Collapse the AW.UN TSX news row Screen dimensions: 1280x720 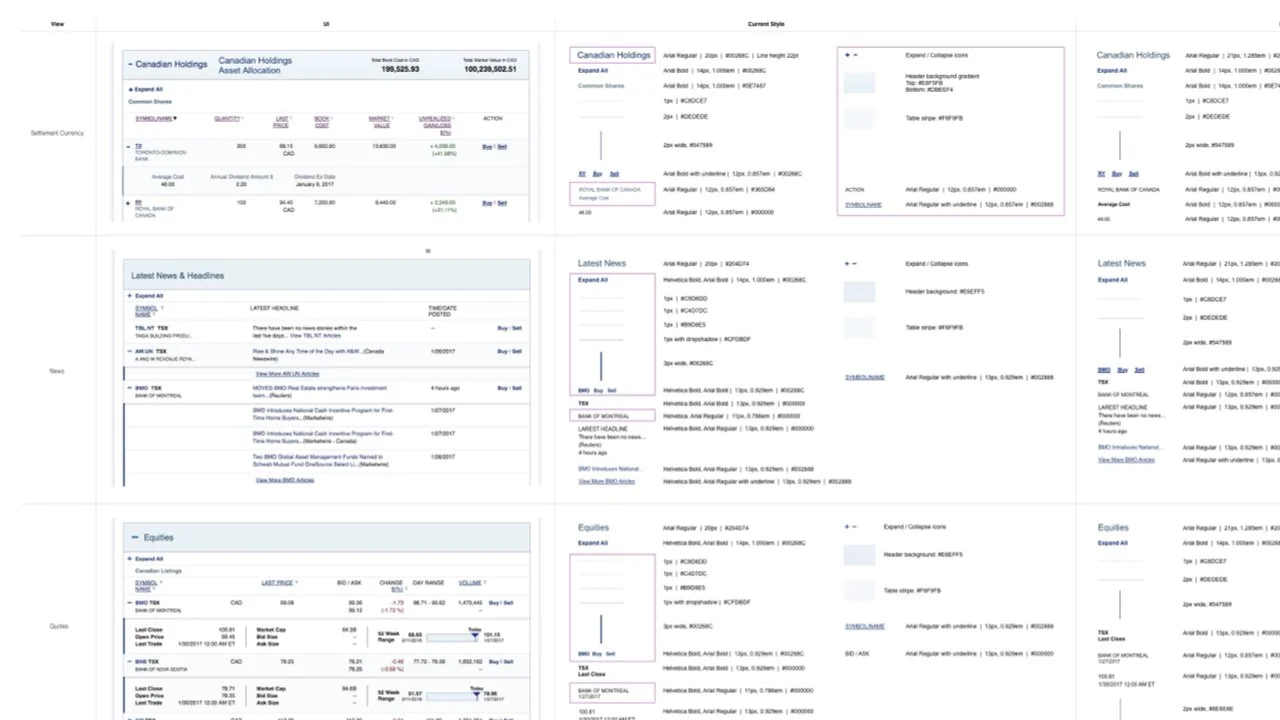[x=130, y=351]
